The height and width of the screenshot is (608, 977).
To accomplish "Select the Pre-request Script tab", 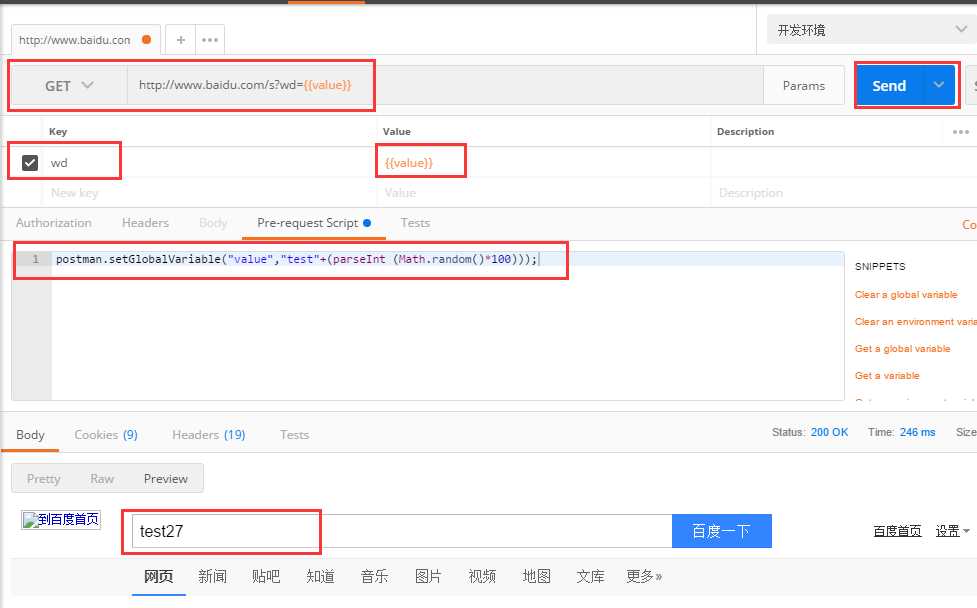I will click(313, 223).
